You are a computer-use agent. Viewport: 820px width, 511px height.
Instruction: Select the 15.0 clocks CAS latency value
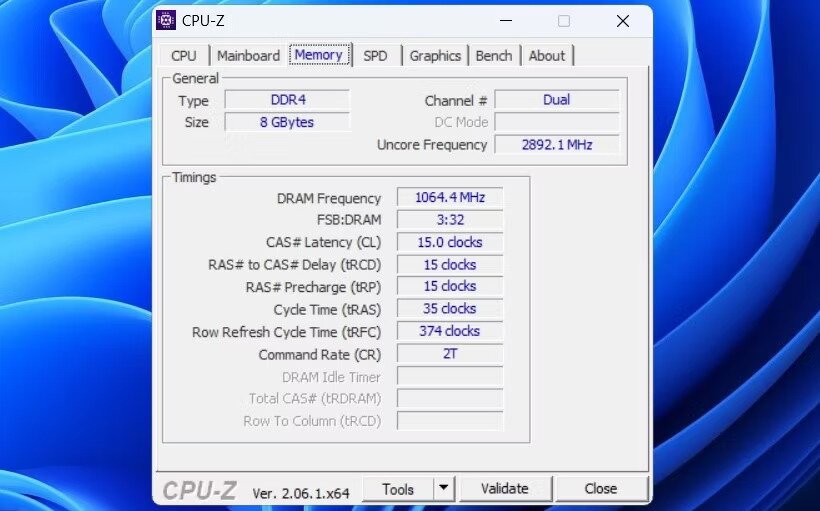[450, 242]
